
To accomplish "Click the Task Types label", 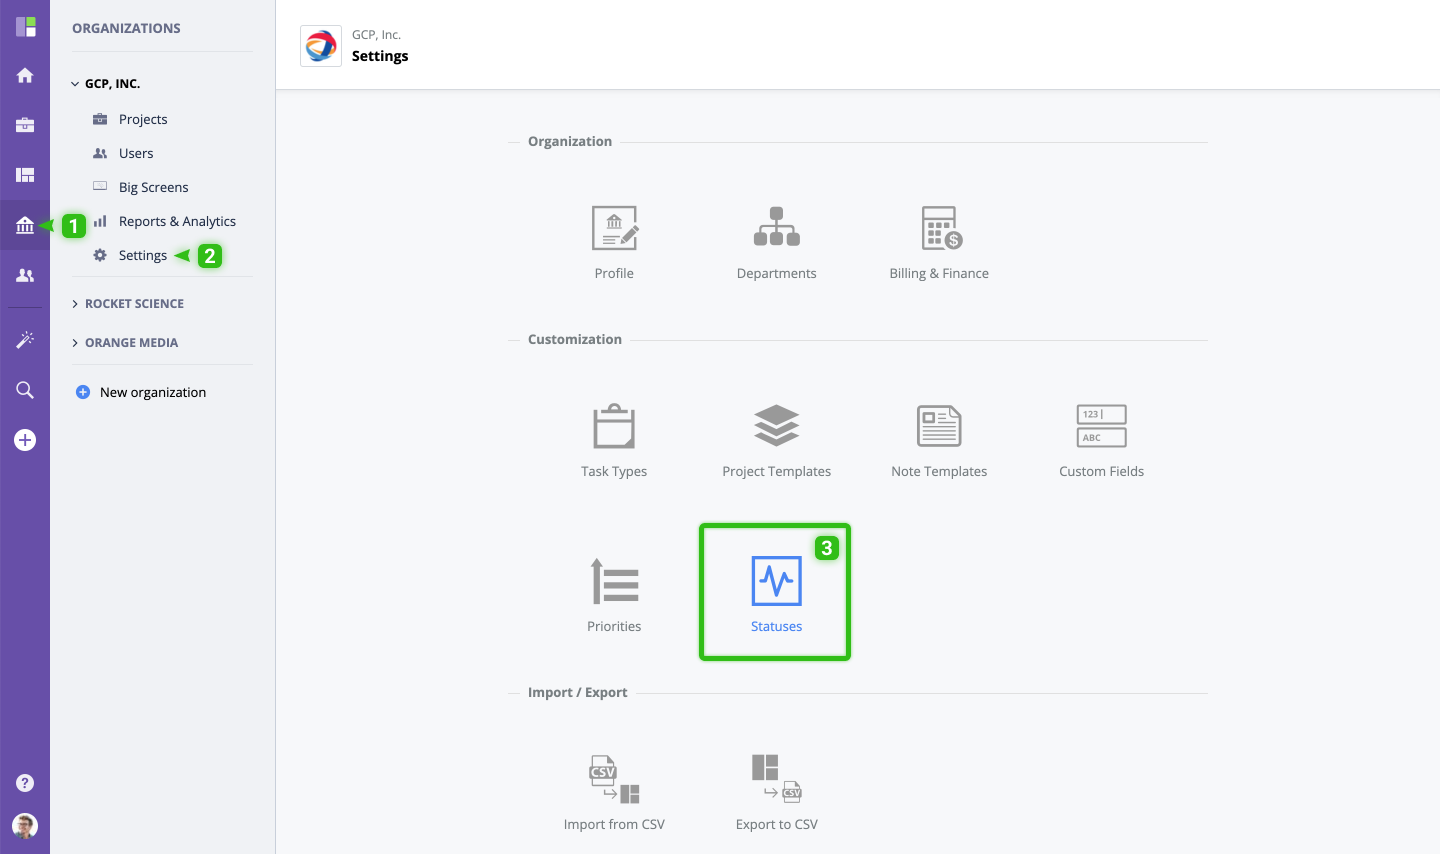I will click(614, 472).
